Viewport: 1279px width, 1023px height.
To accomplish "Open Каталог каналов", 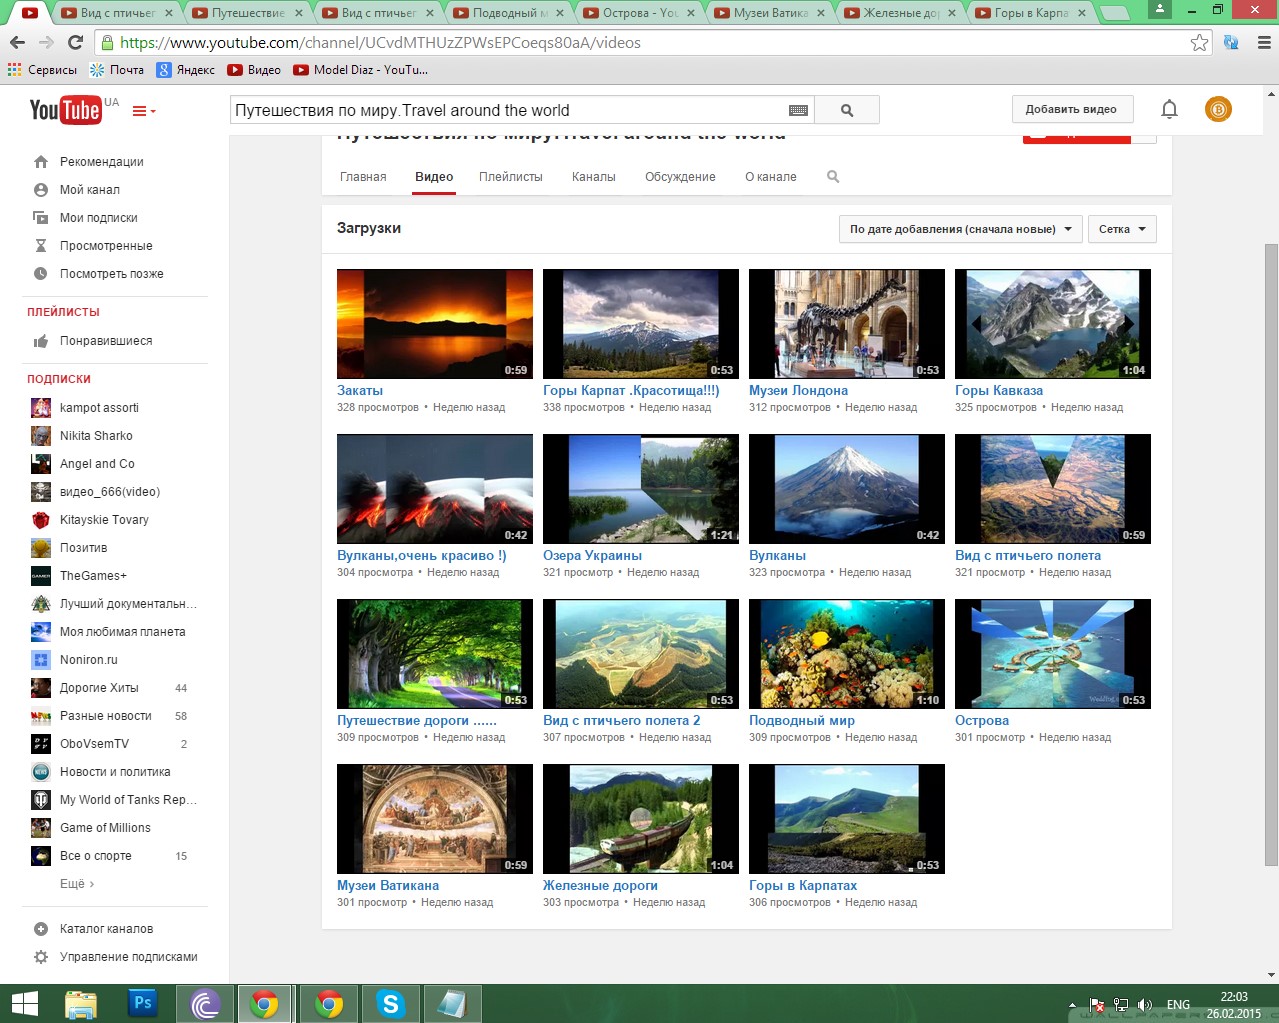I will click(x=106, y=928).
